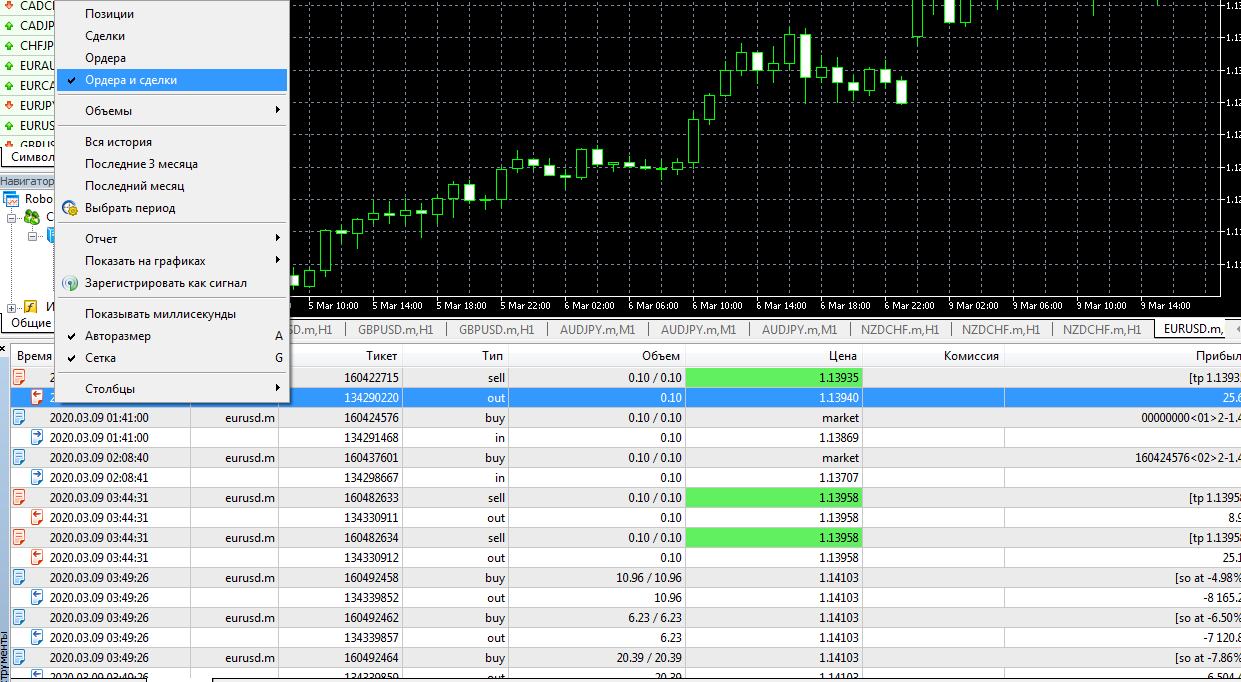Click the Robo account icon in Navigator
Image resolution: width=1241 pixels, height=682 pixels.
tap(11, 200)
